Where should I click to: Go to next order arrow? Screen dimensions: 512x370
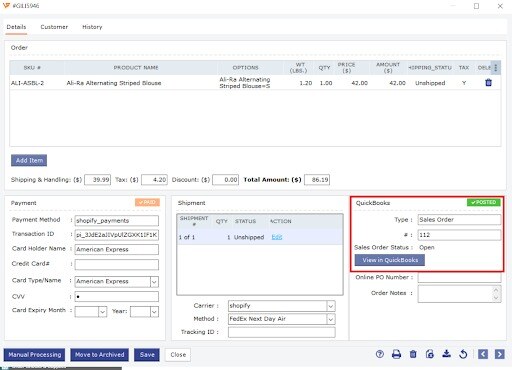tap(499, 354)
